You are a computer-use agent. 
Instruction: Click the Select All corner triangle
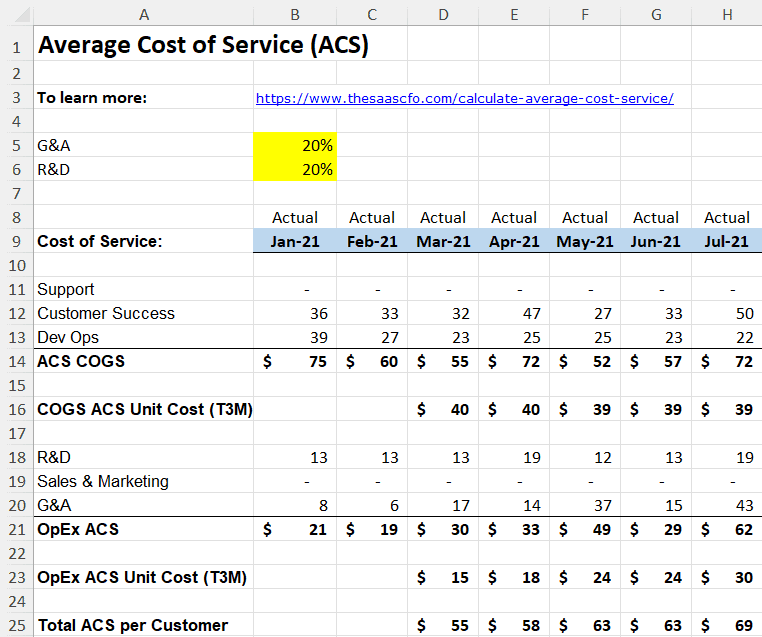(21, 14)
